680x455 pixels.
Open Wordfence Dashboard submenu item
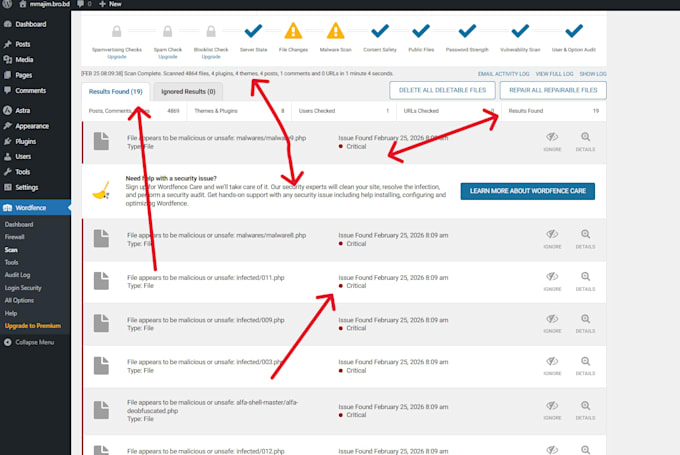pos(19,225)
